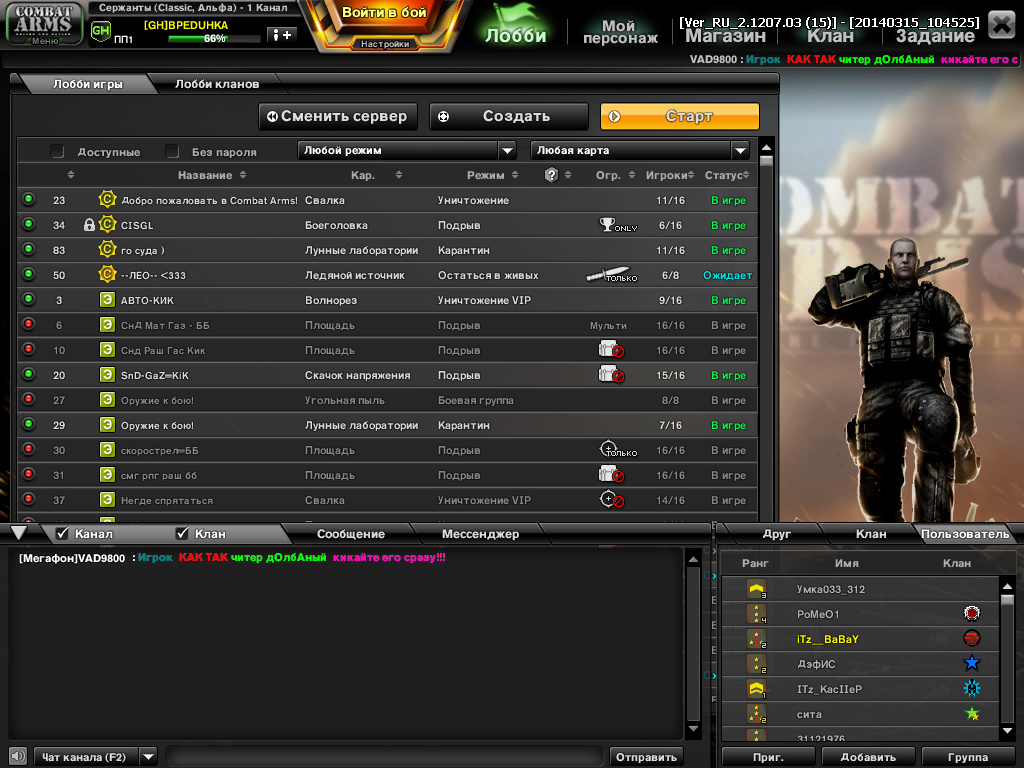Sort rooms by Кар. map column
Viewport: 1024px width, 768px height.
376,175
